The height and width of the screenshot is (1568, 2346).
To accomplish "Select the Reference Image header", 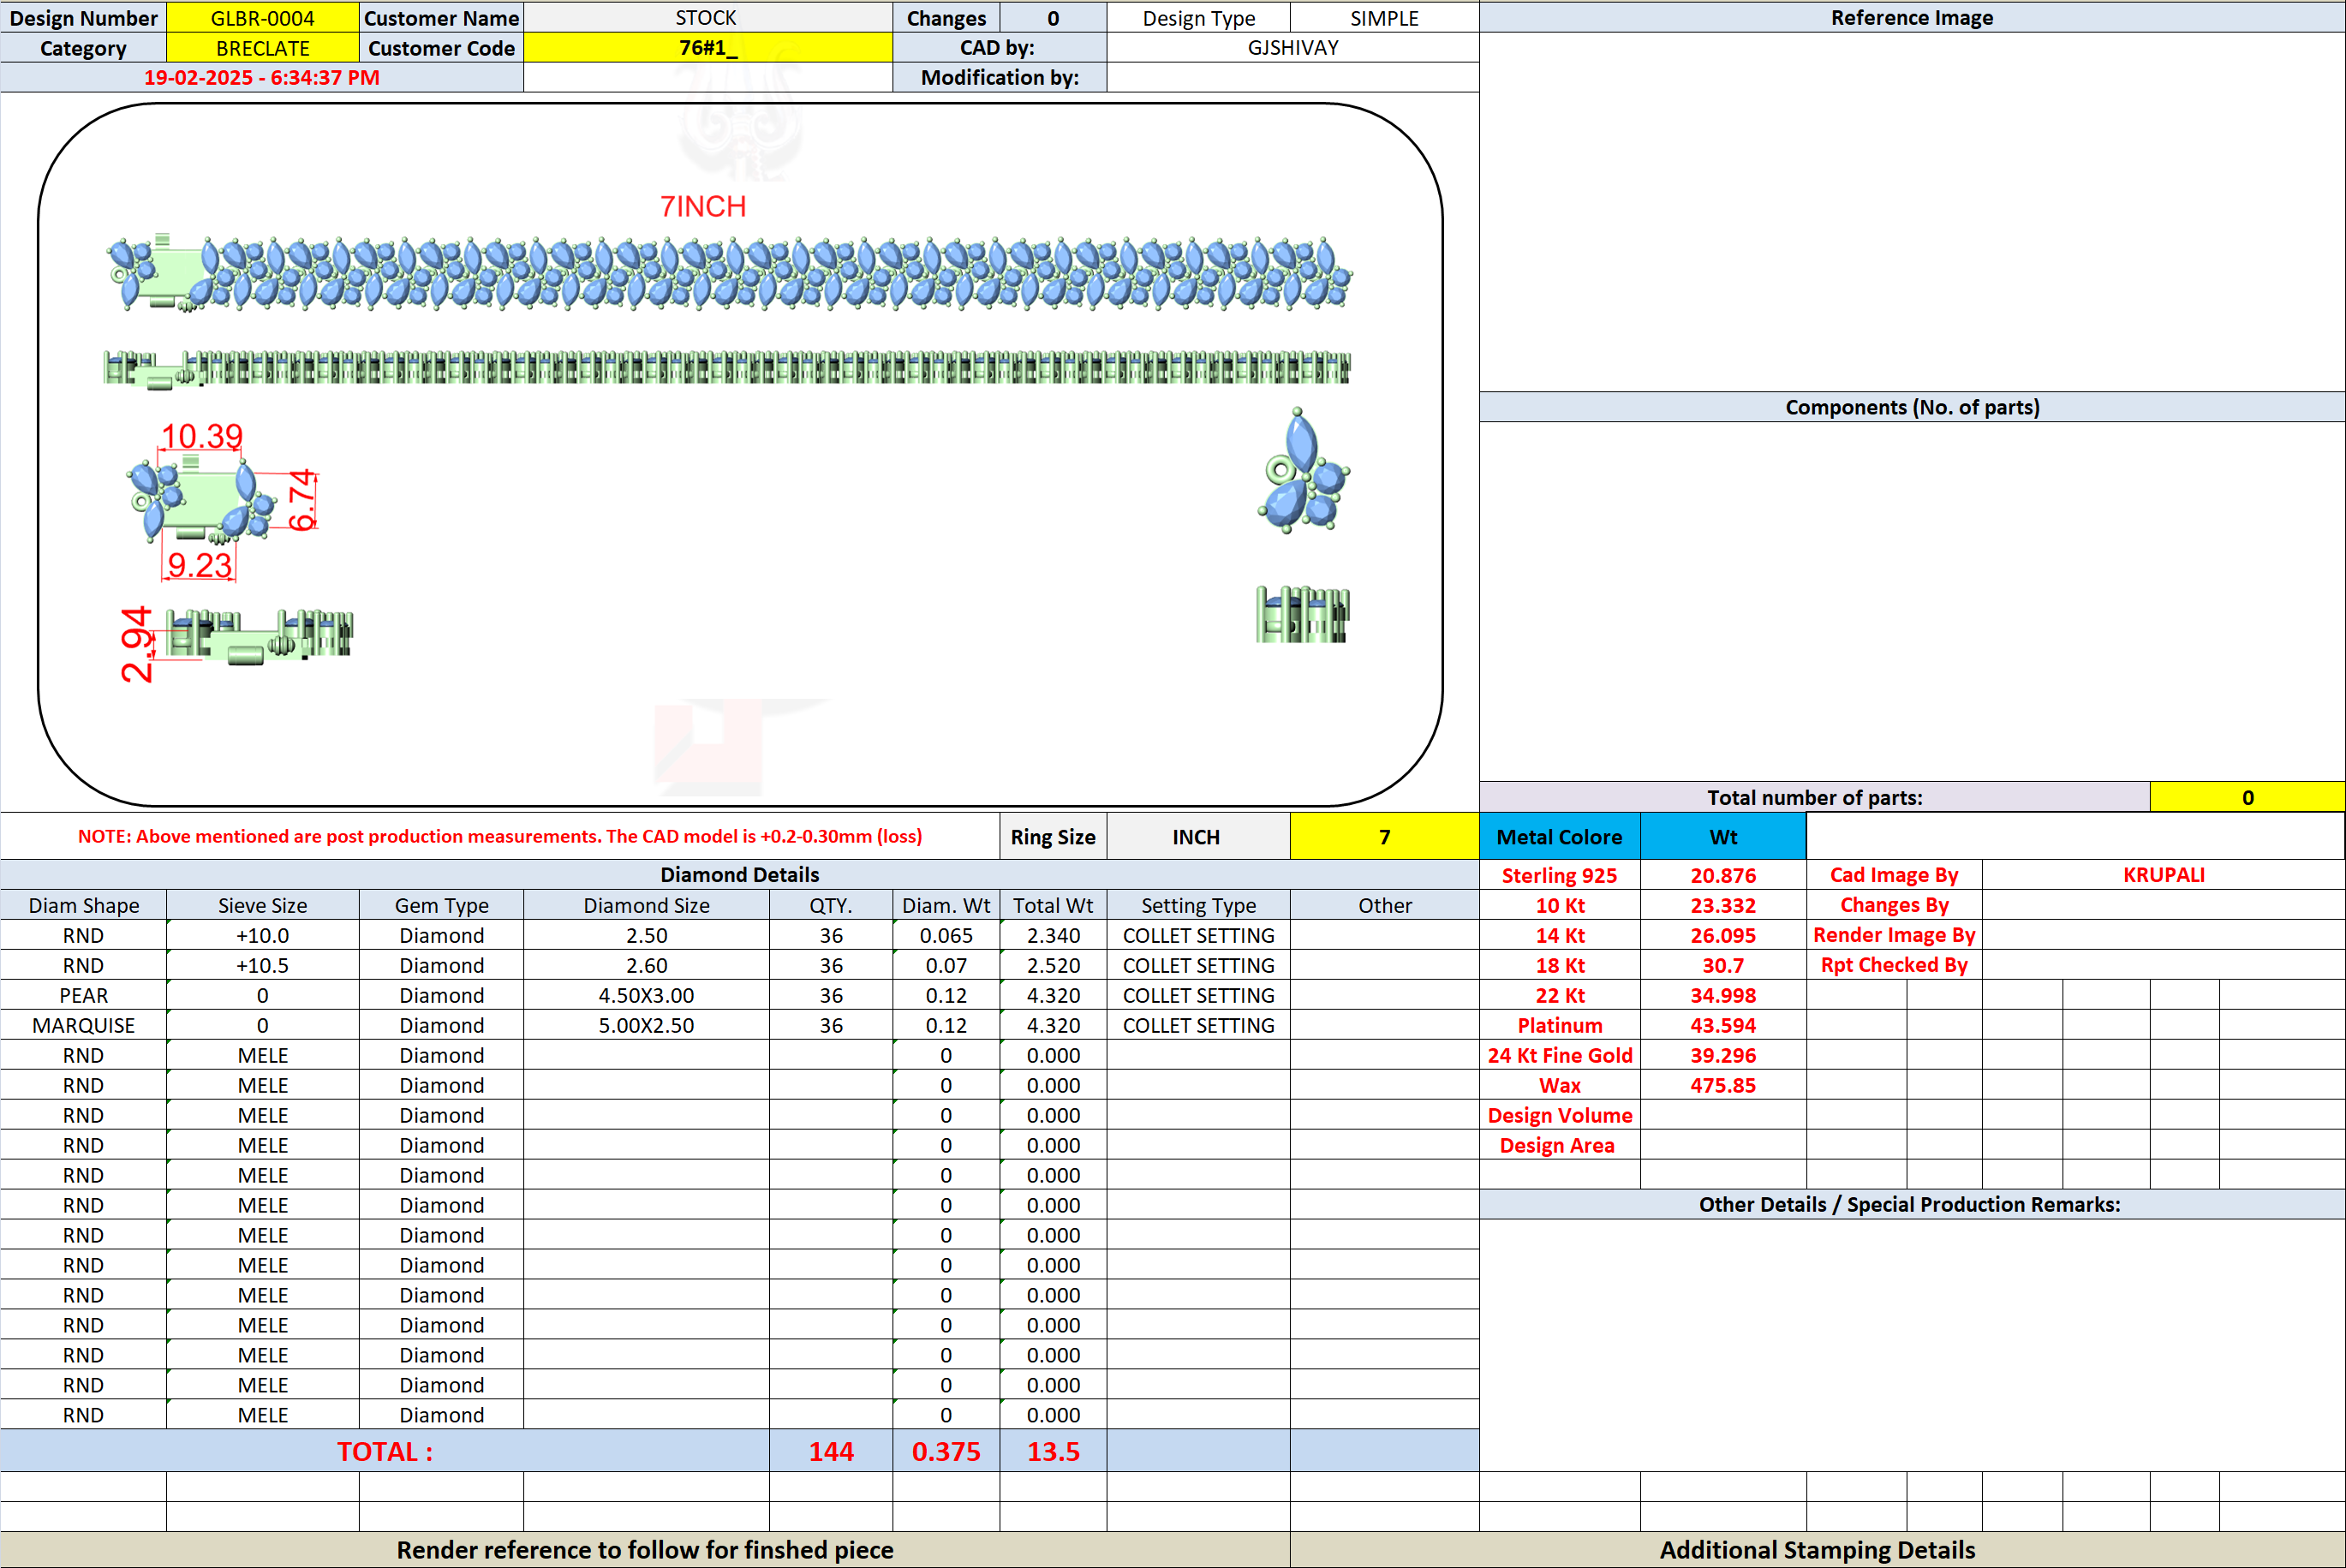I will 1912,18.
